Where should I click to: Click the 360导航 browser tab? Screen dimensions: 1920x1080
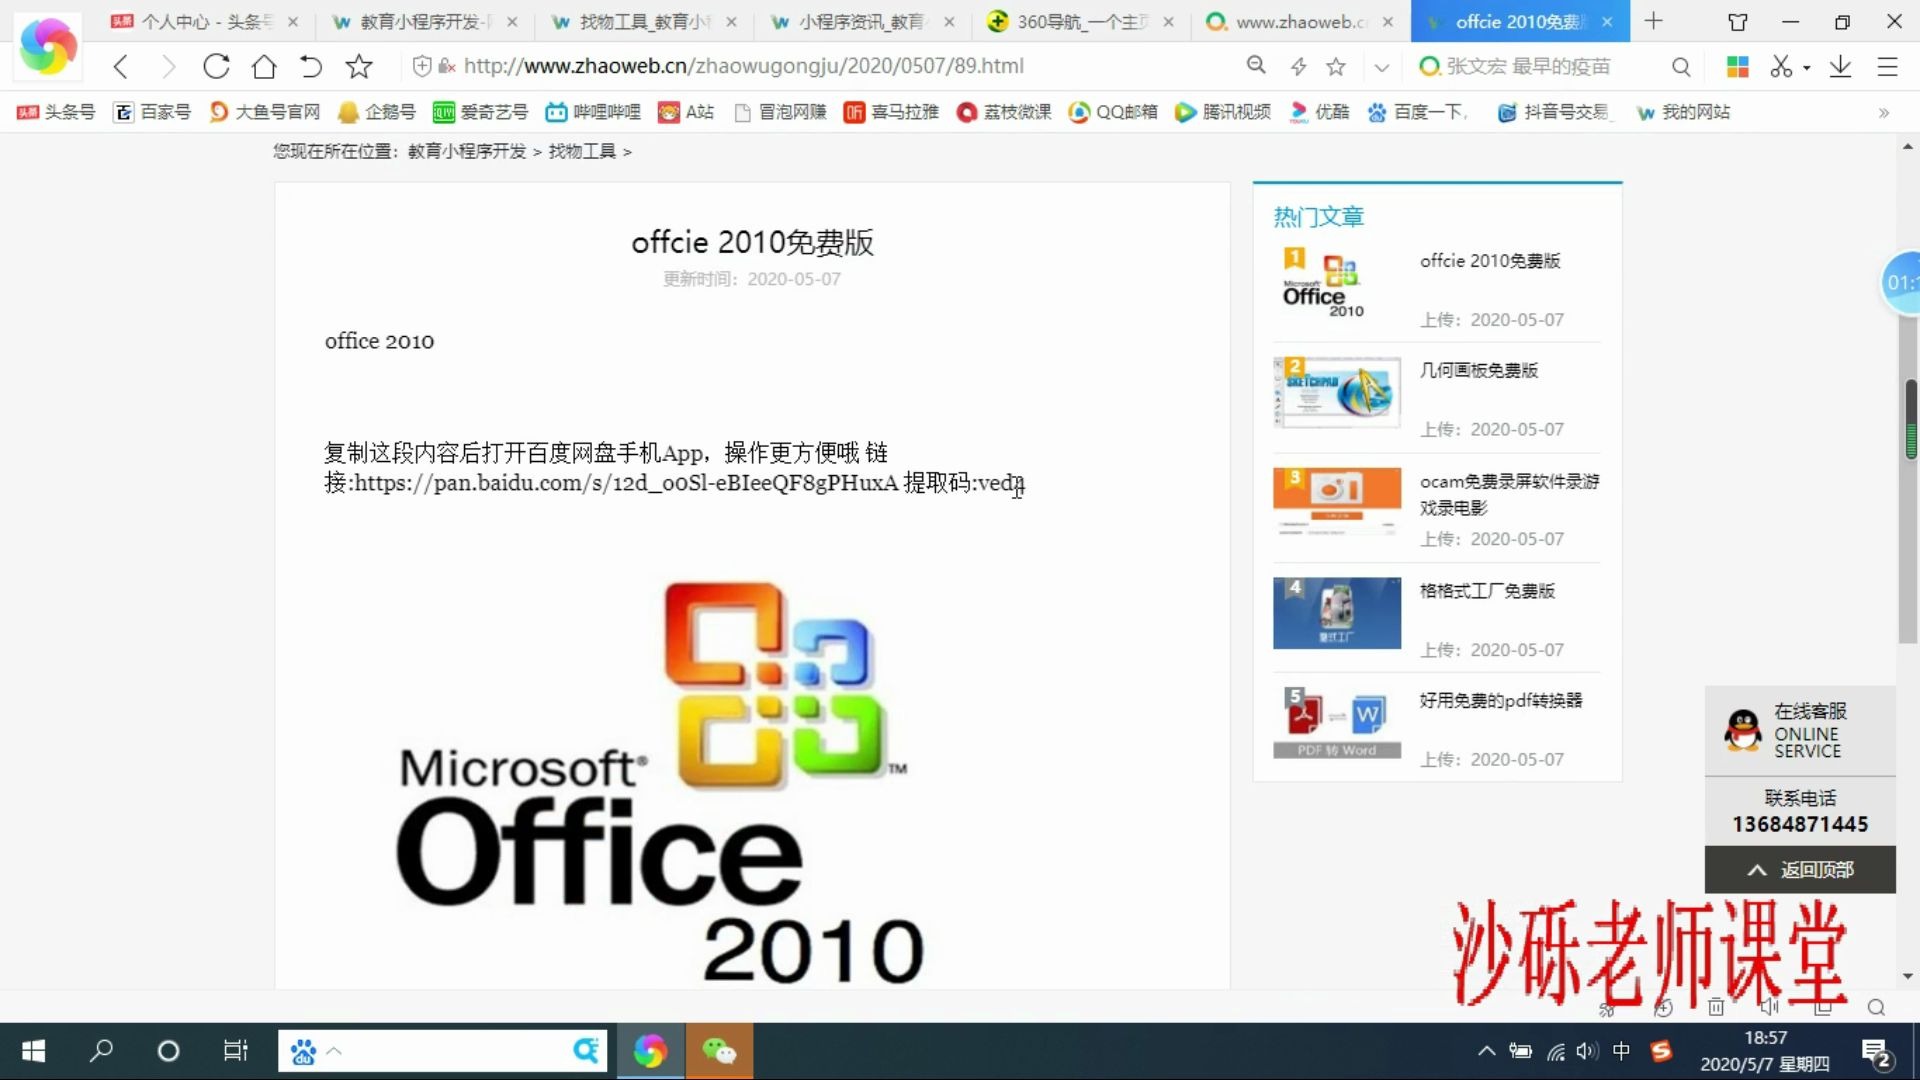[1083, 21]
